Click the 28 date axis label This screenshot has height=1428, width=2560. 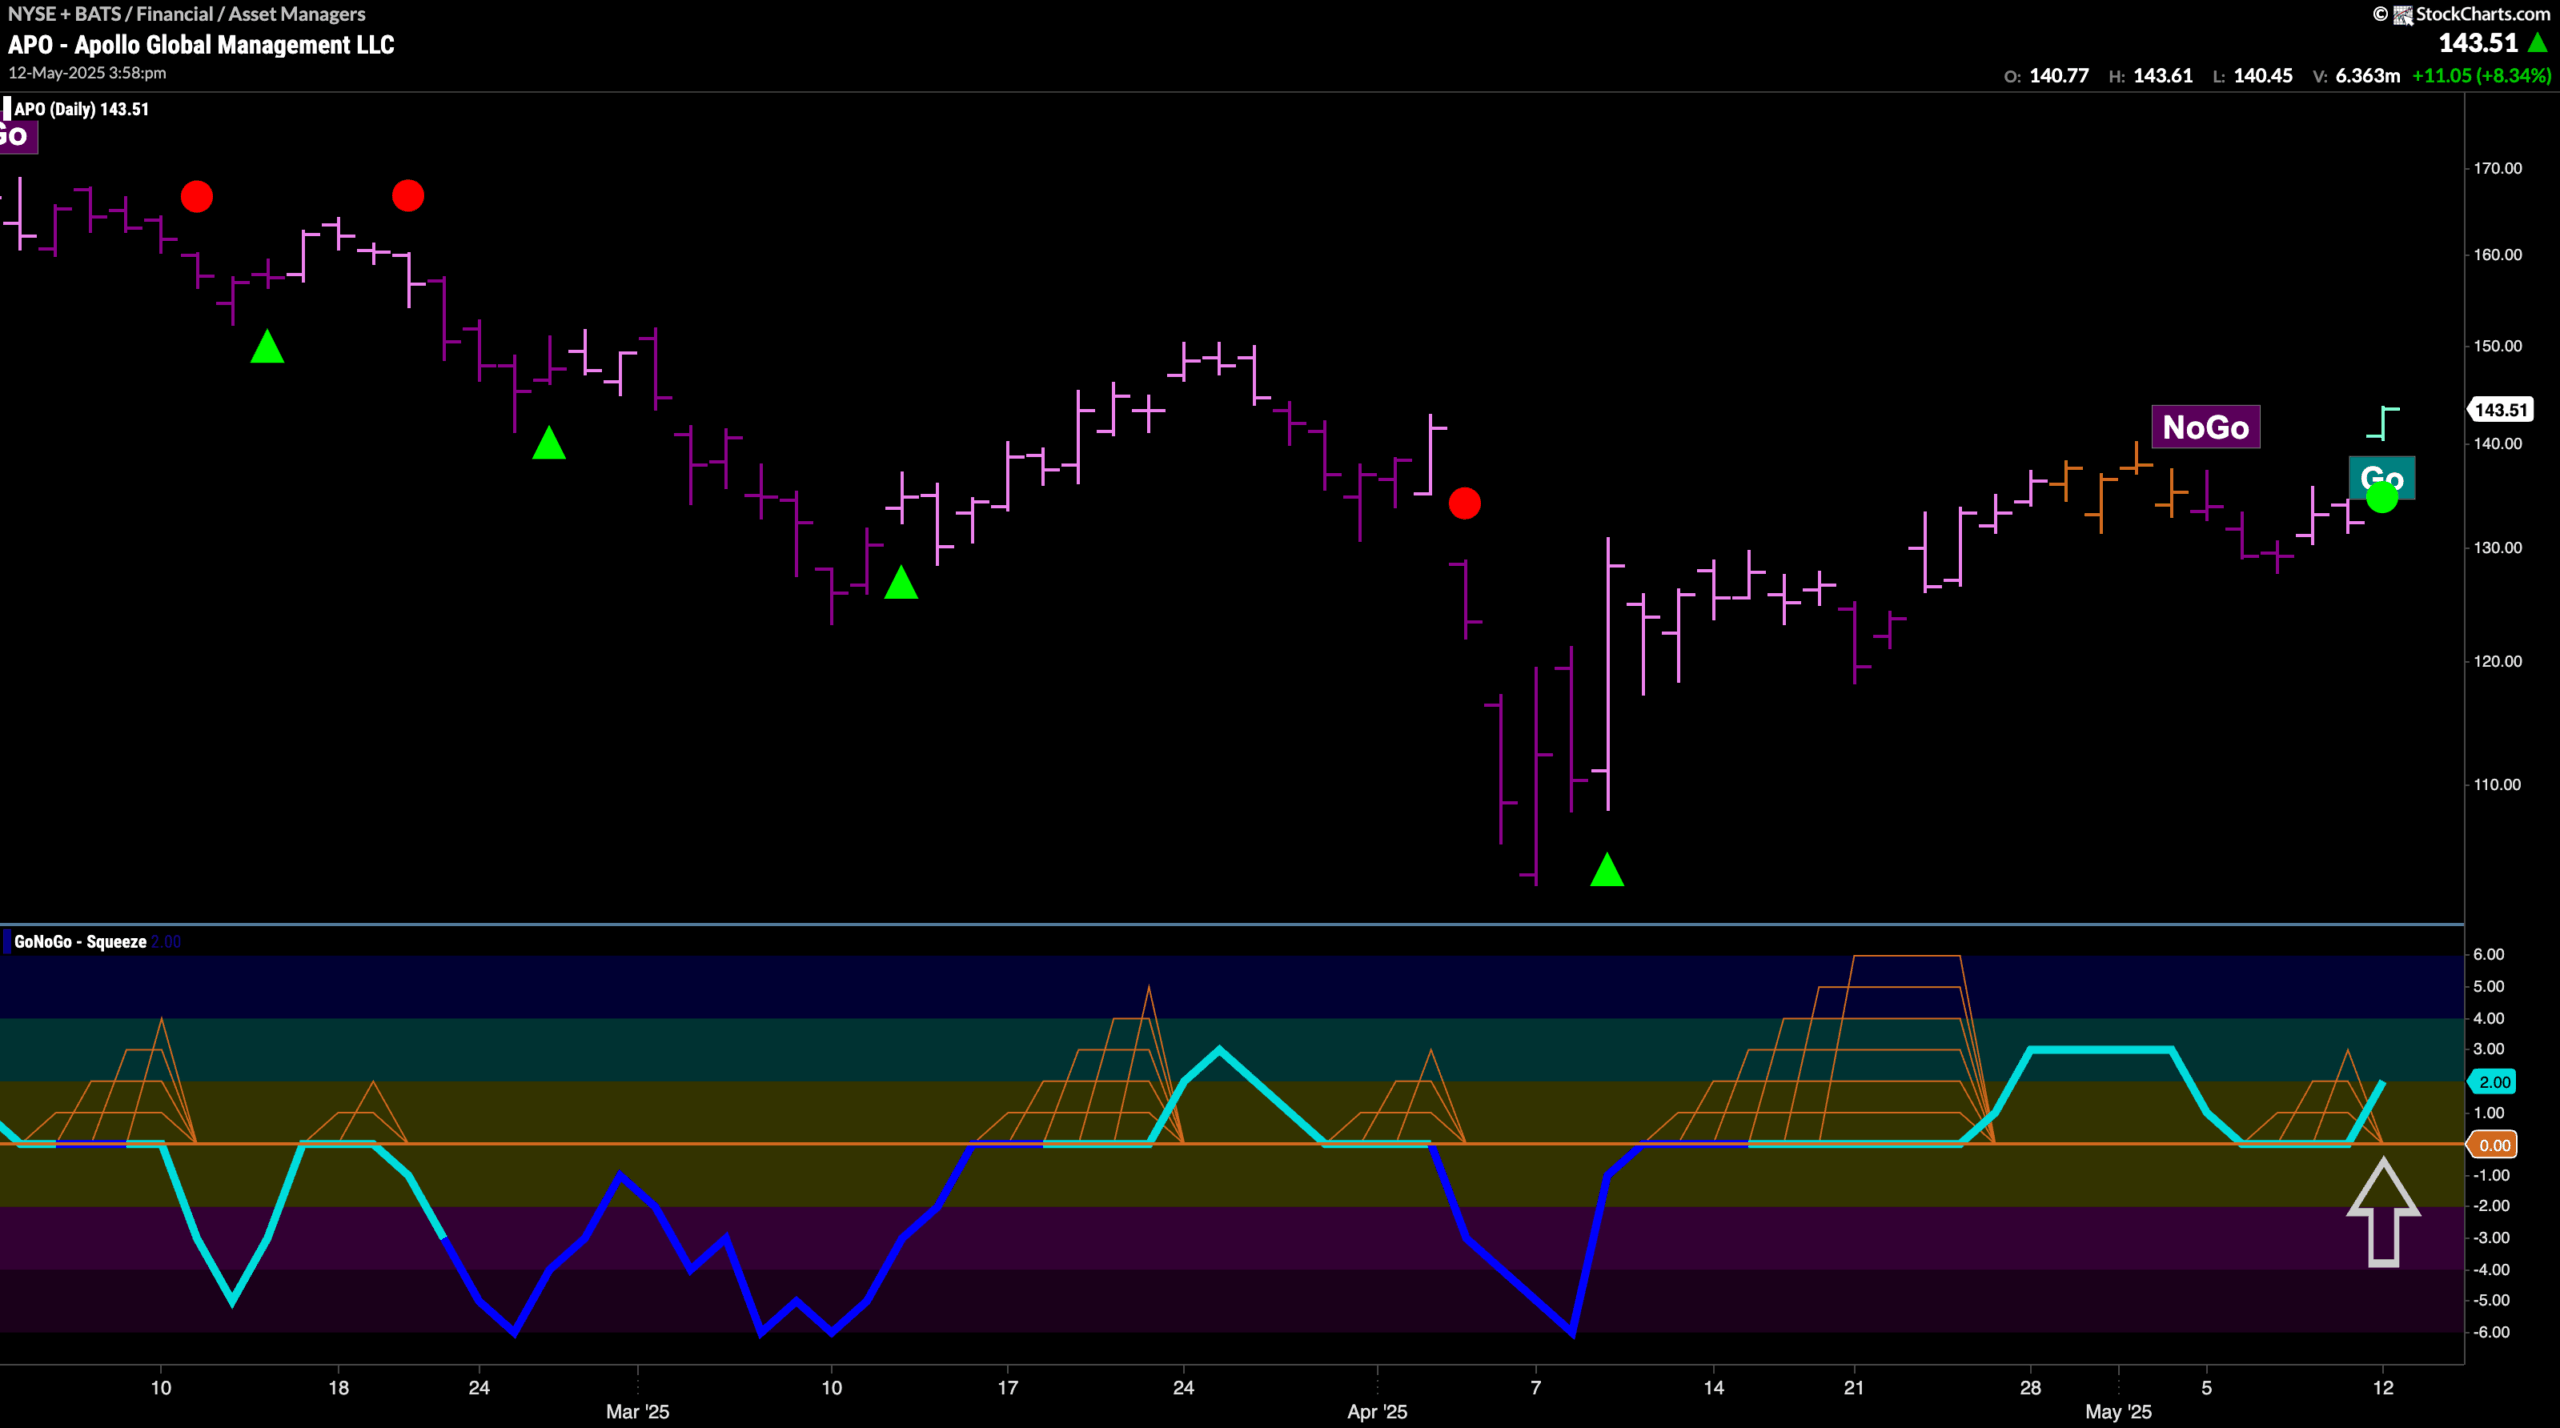[x=2030, y=1388]
